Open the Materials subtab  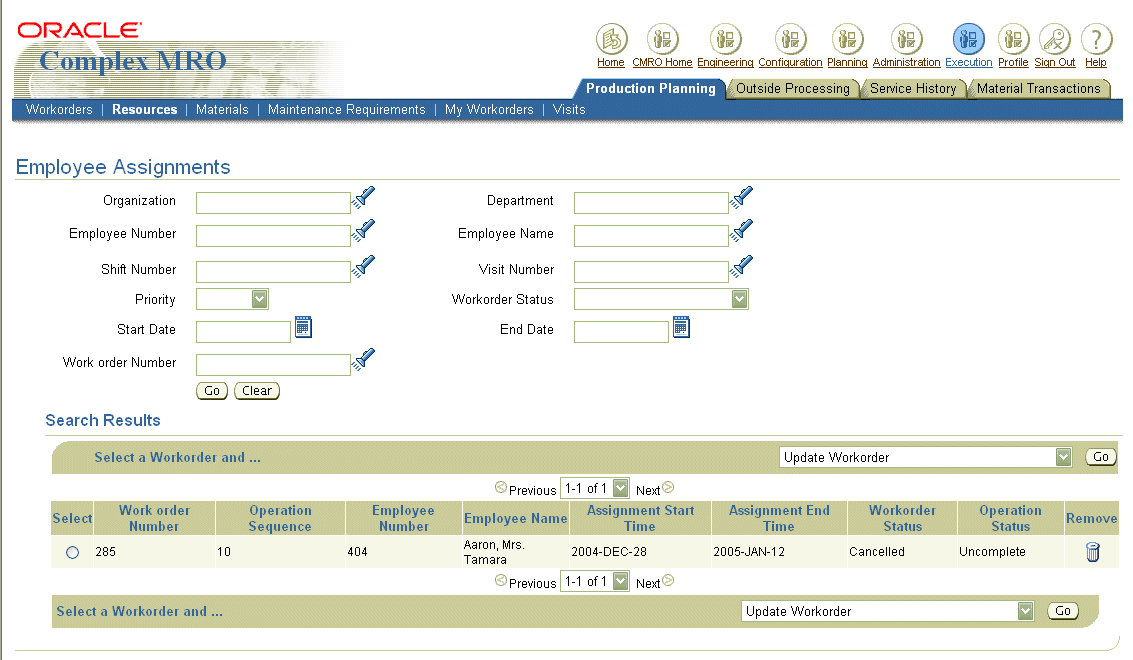(x=222, y=109)
